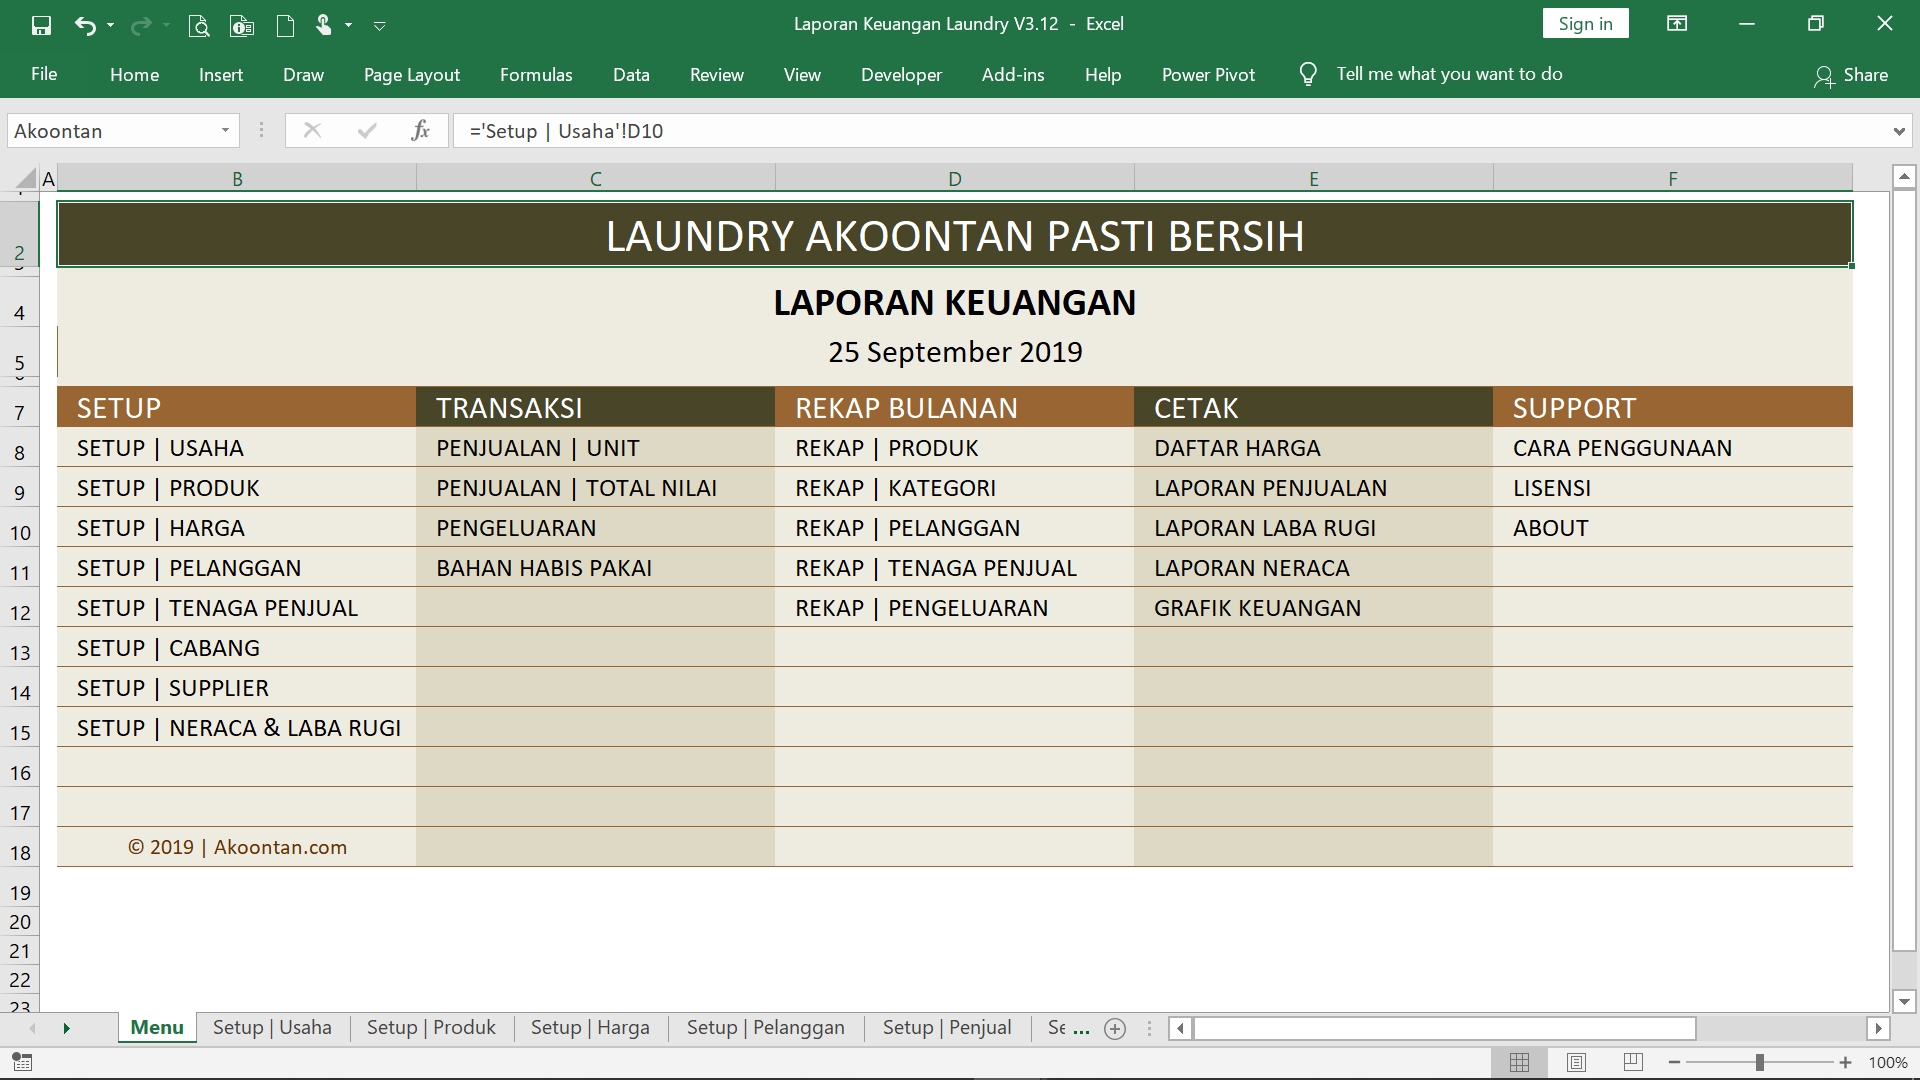Click the Name Box showing Akoontan
The image size is (1920, 1080).
pyautogui.click(x=112, y=131)
